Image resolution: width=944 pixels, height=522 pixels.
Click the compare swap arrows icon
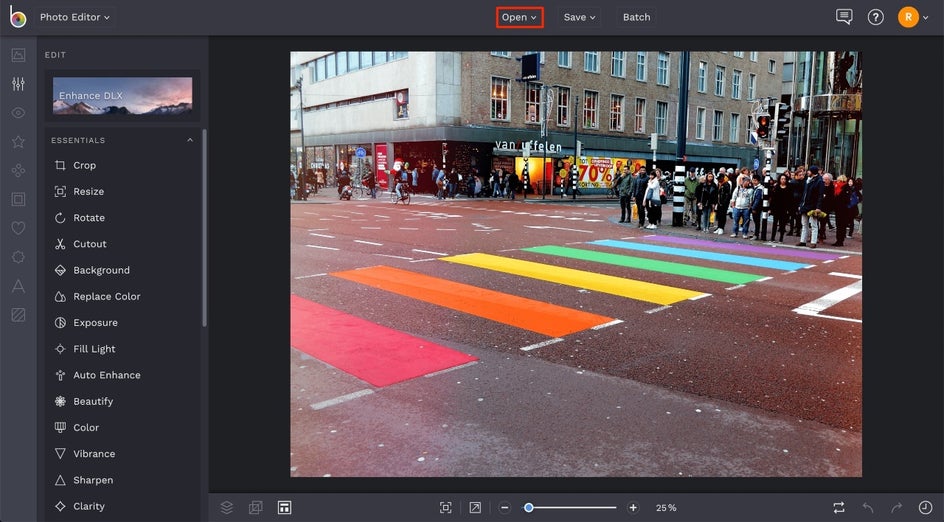pyautogui.click(x=839, y=508)
